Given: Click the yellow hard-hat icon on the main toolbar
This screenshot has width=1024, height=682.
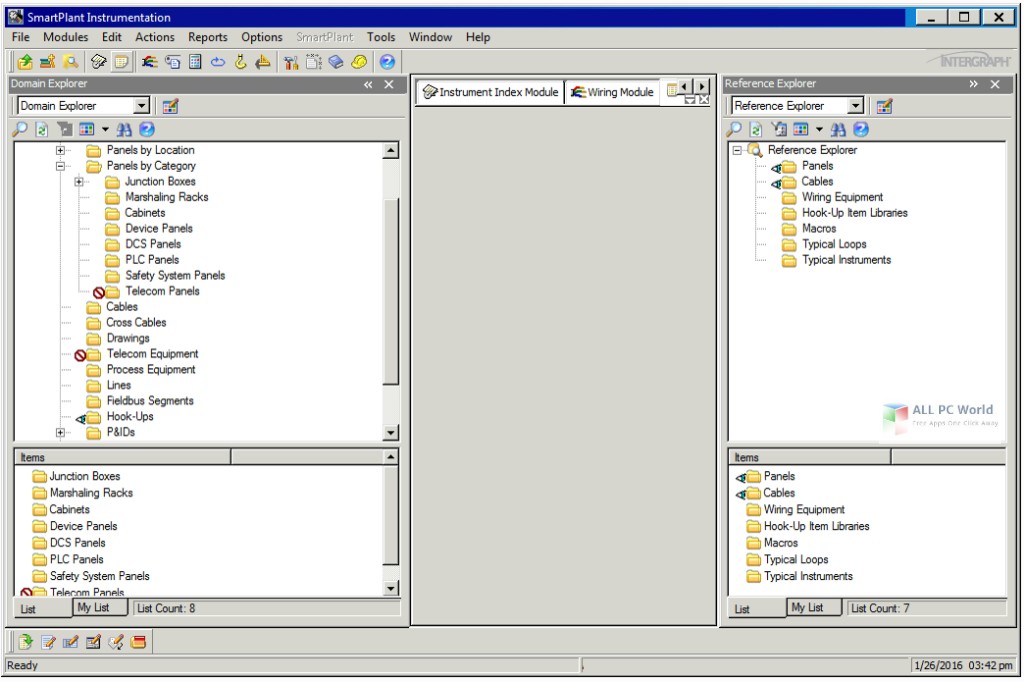Looking at the screenshot, I should pos(357,62).
